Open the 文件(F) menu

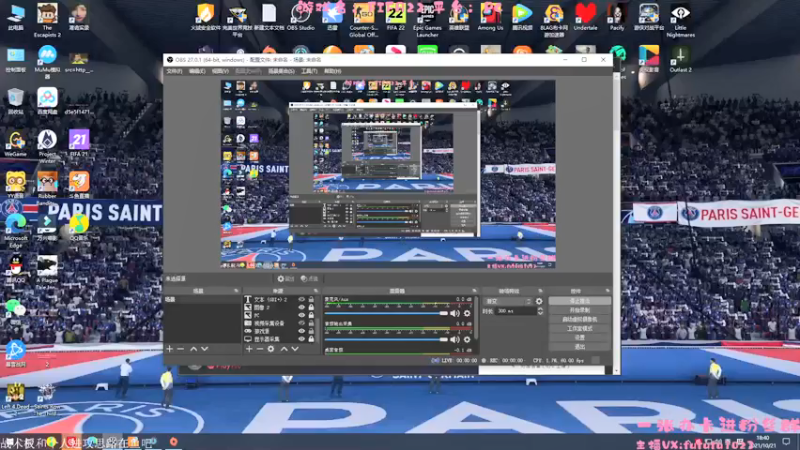click(174, 71)
